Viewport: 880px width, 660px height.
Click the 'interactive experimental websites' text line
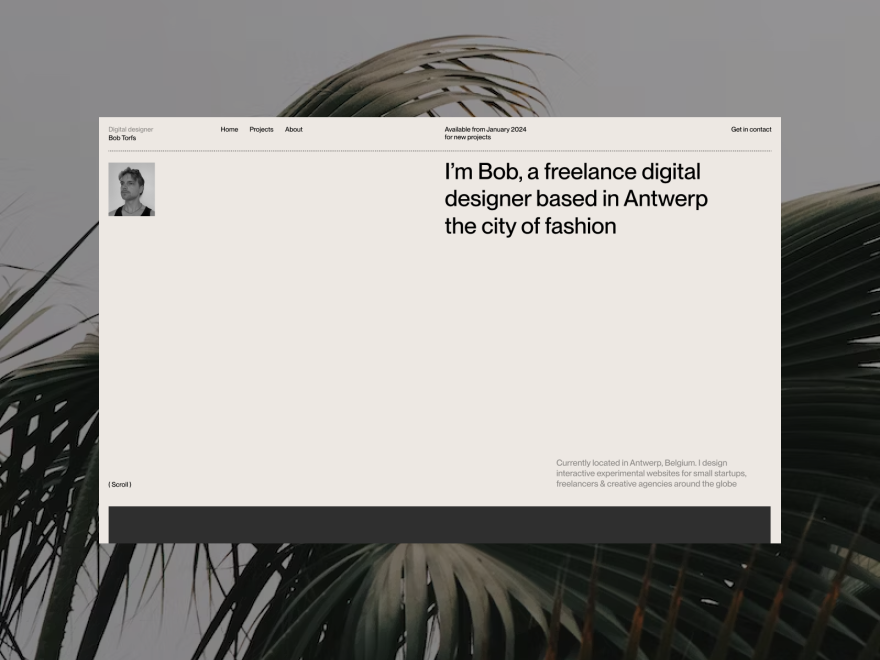[651, 474]
